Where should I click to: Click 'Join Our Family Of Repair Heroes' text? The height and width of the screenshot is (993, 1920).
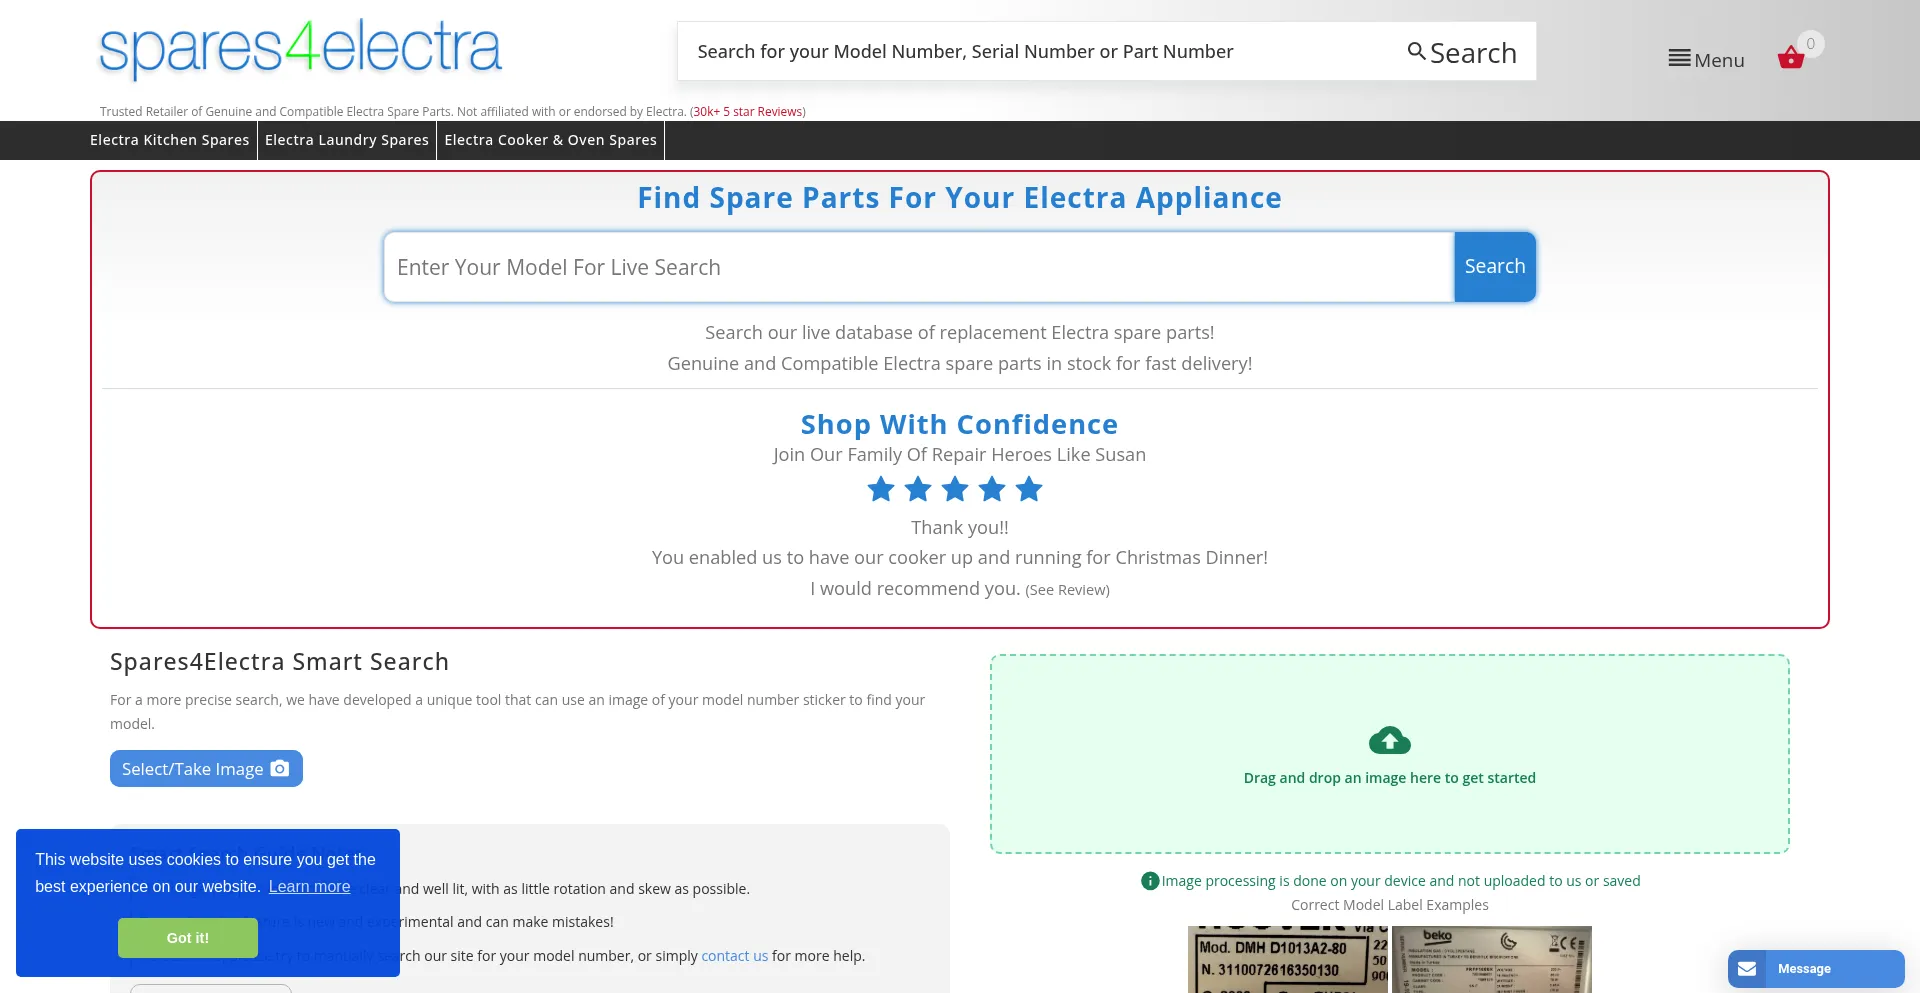pyautogui.click(x=960, y=455)
